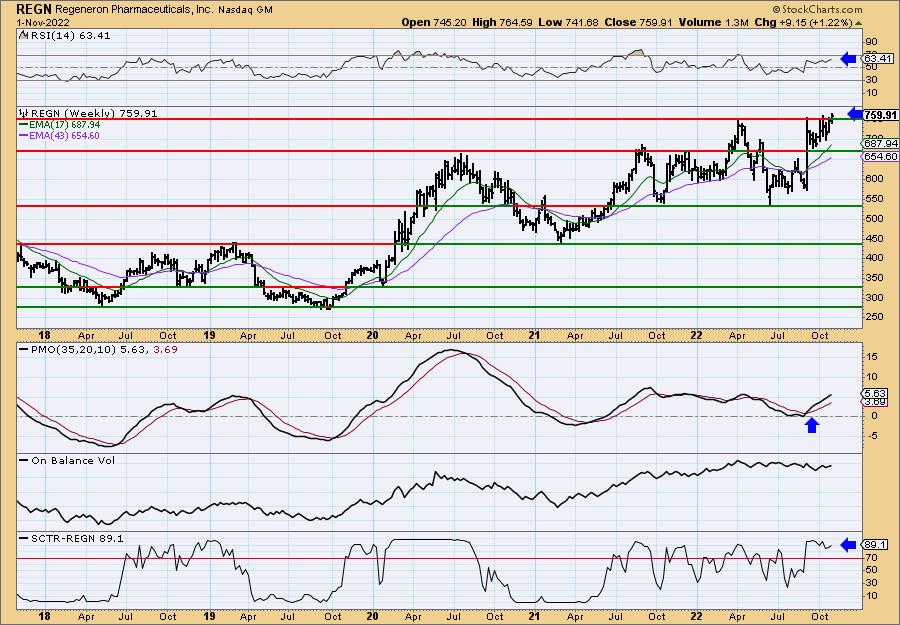Screen dimensions: 900x625
Task: Click the RSI(14) 63.41 legend label
Action: point(70,36)
